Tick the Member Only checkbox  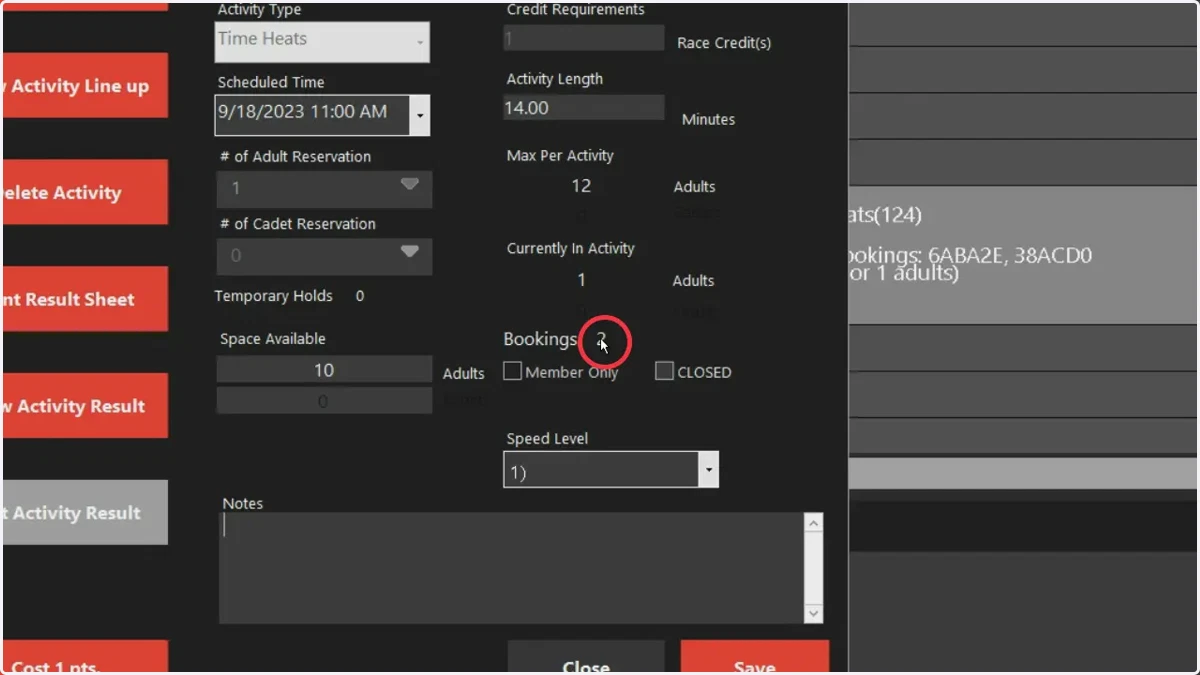tap(512, 372)
